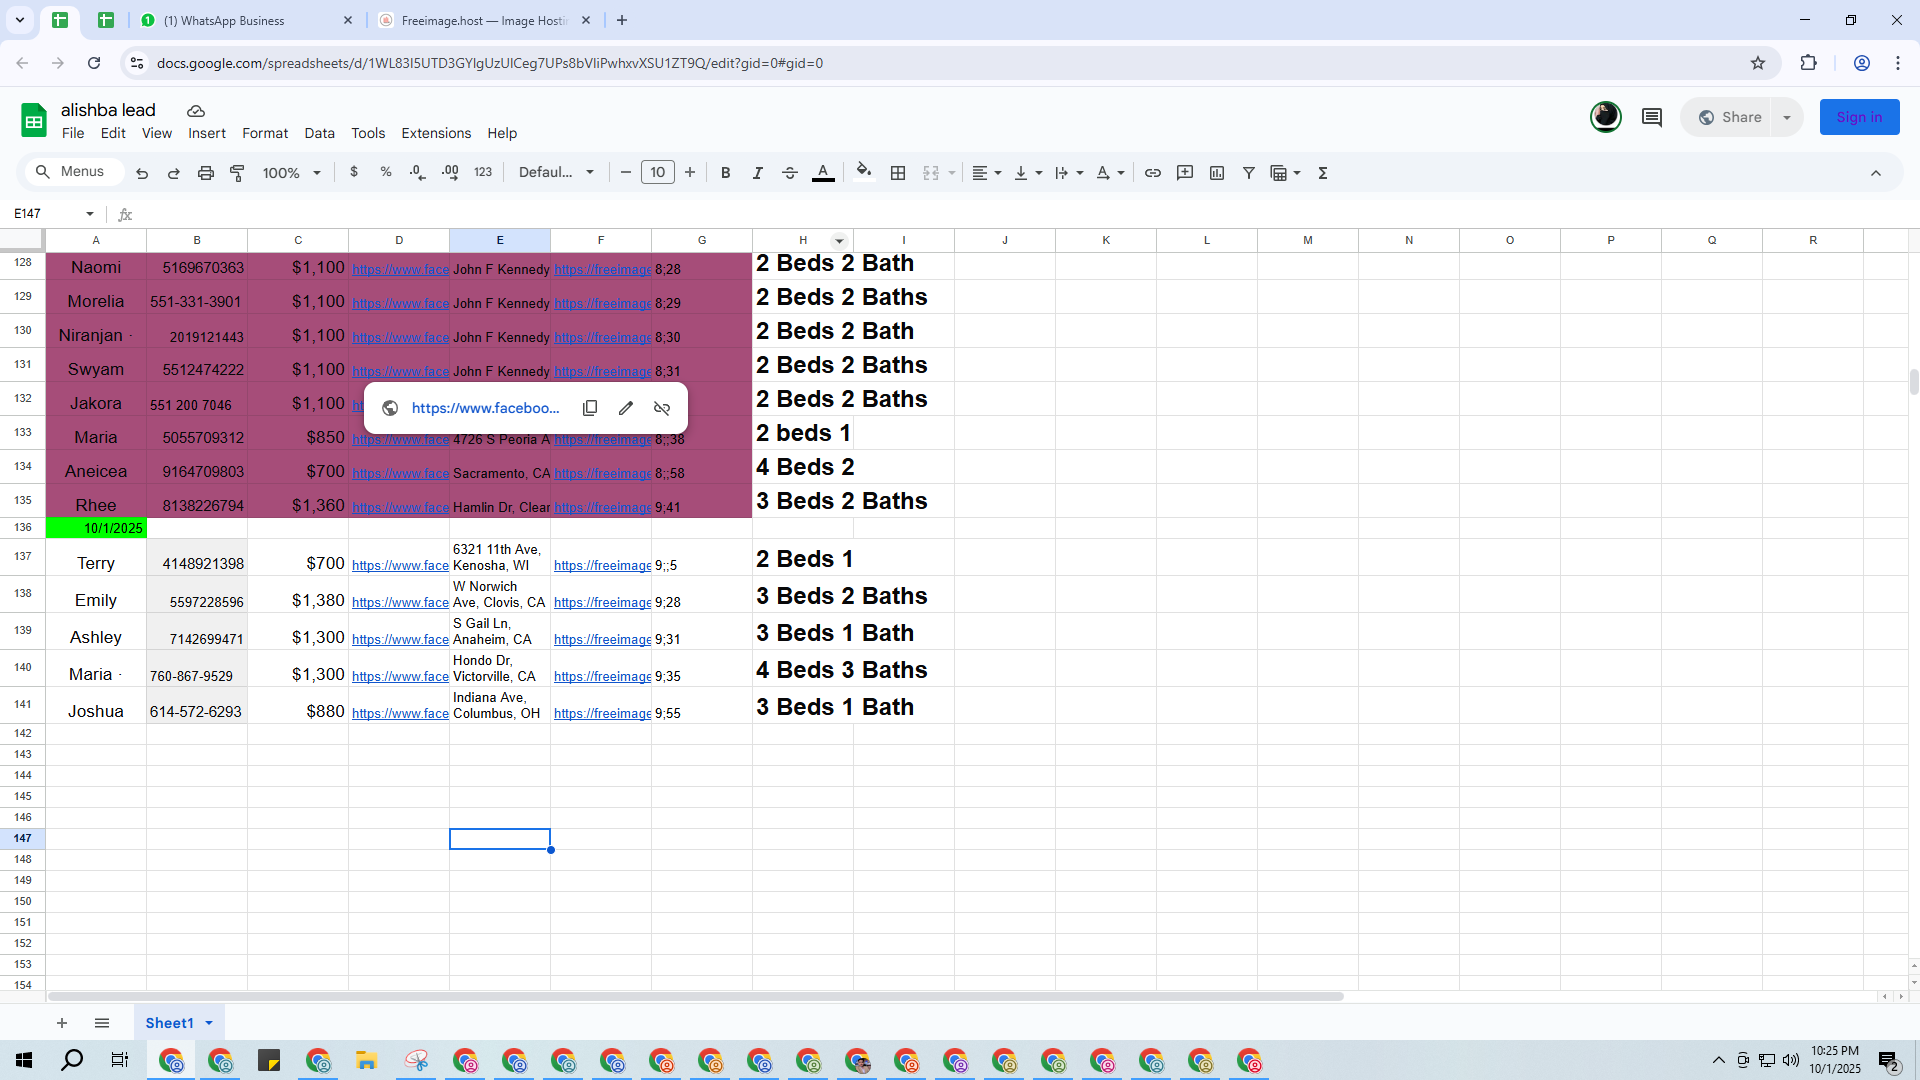
Task: Click the font size input field
Action: coord(657,173)
